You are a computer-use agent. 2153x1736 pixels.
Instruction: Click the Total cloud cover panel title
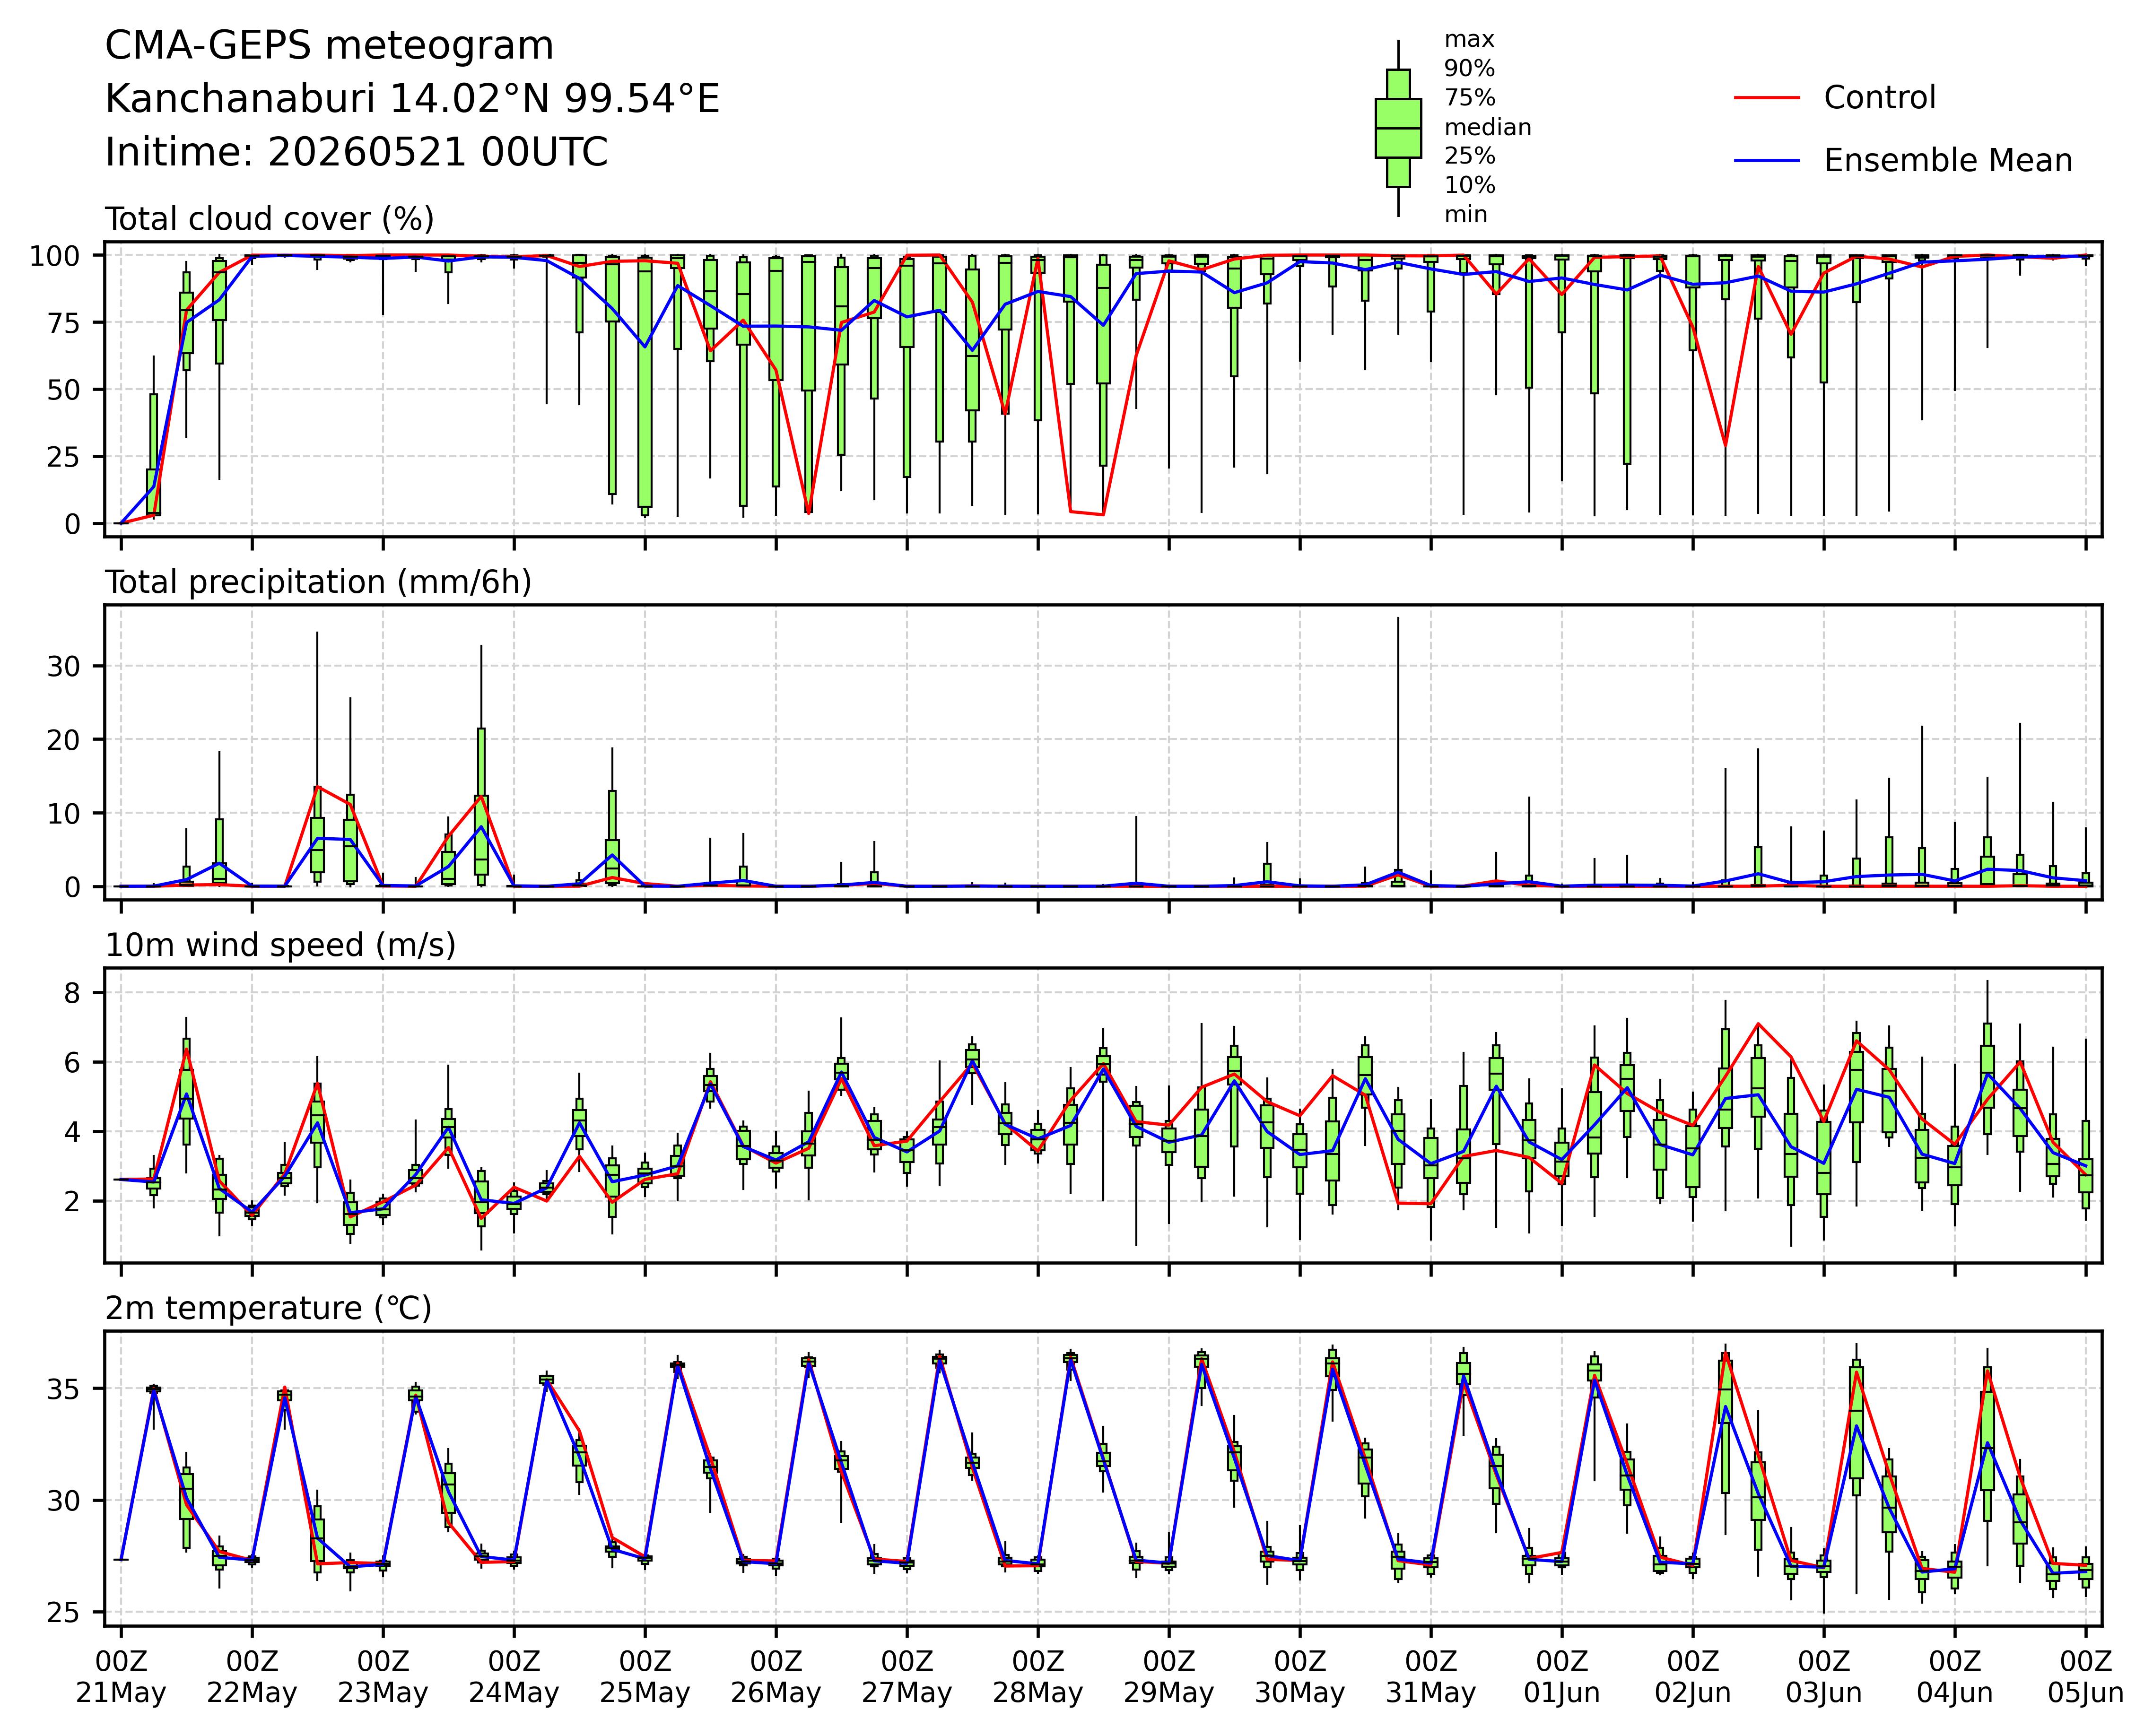click(x=269, y=219)
